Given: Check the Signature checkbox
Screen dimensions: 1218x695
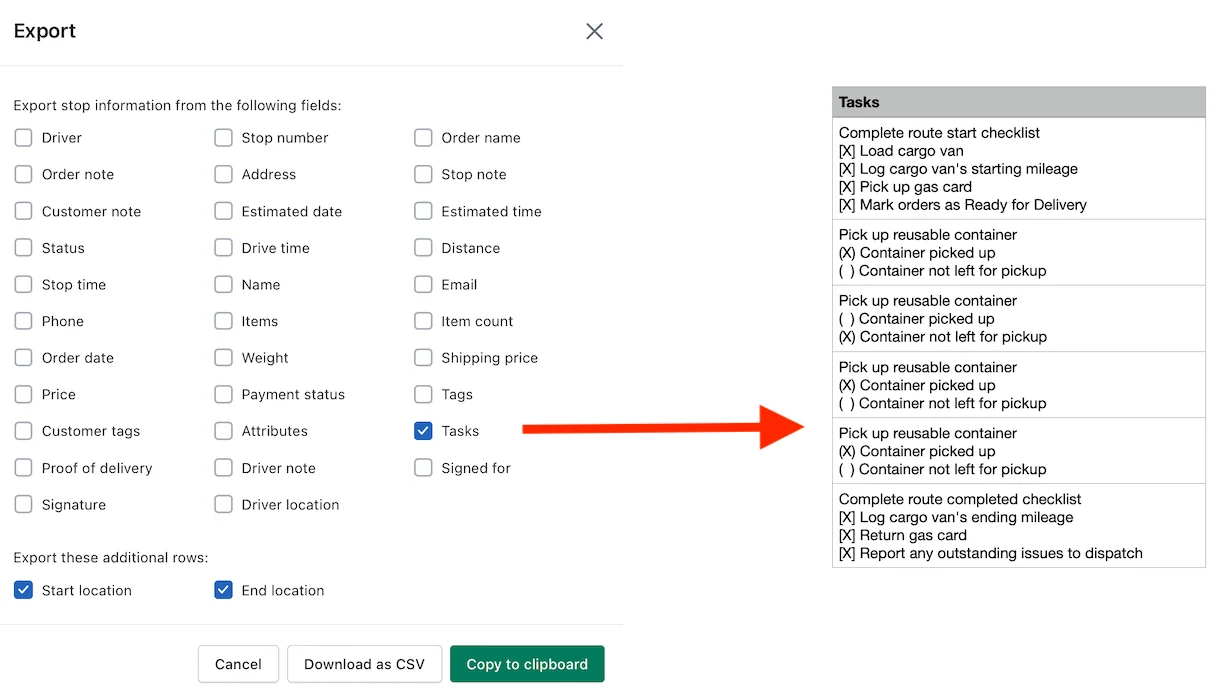Looking at the screenshot, I should click(x=23, y=504).
